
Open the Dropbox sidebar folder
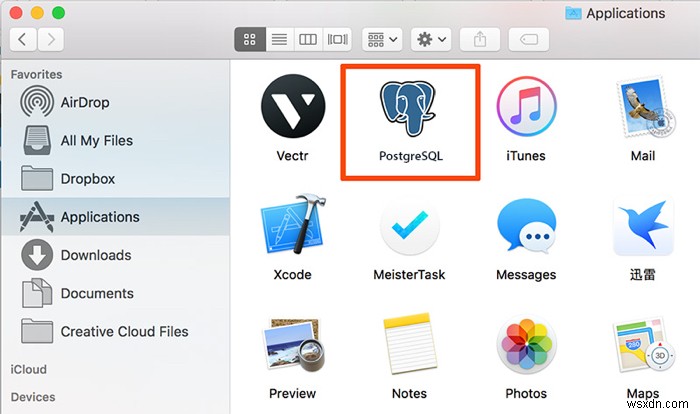pyautogui.click(x=116, y=179)
